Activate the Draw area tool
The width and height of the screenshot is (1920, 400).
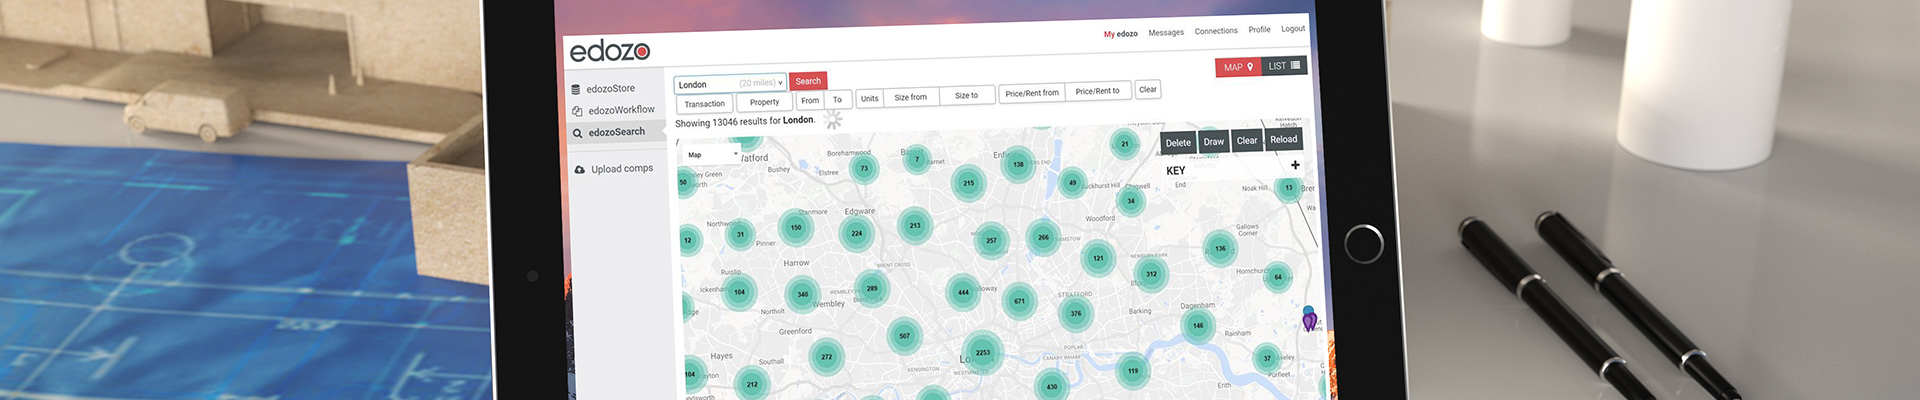tap(1213, 142)
